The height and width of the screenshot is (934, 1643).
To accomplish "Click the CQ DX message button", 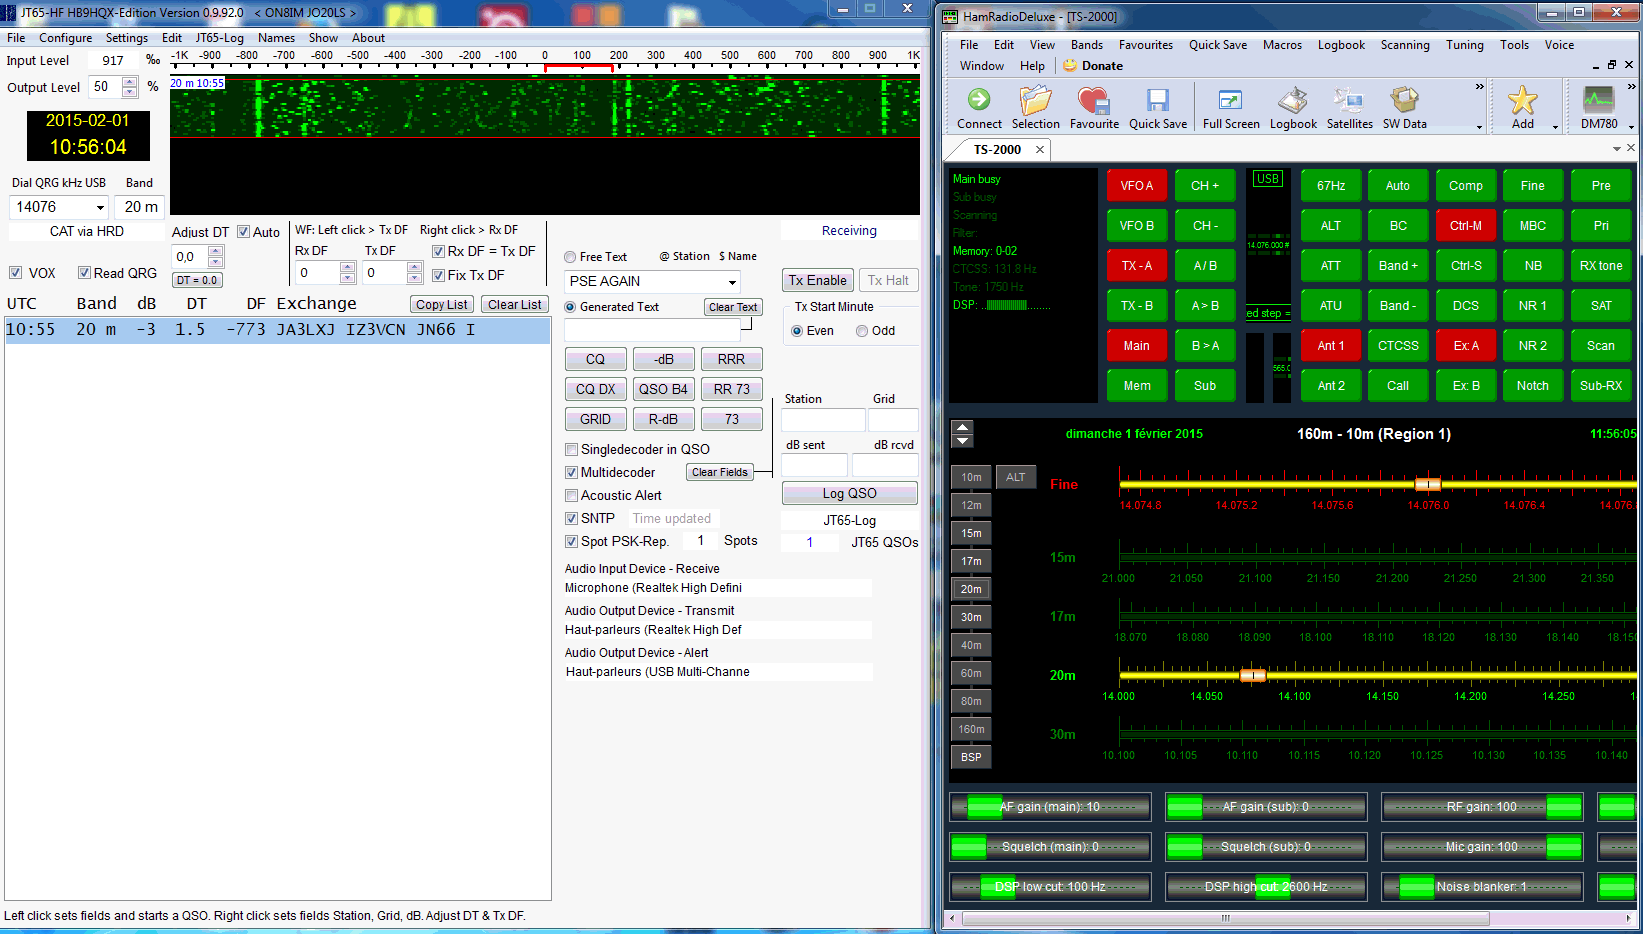I will pyautogui.click(x=596, y=390).
